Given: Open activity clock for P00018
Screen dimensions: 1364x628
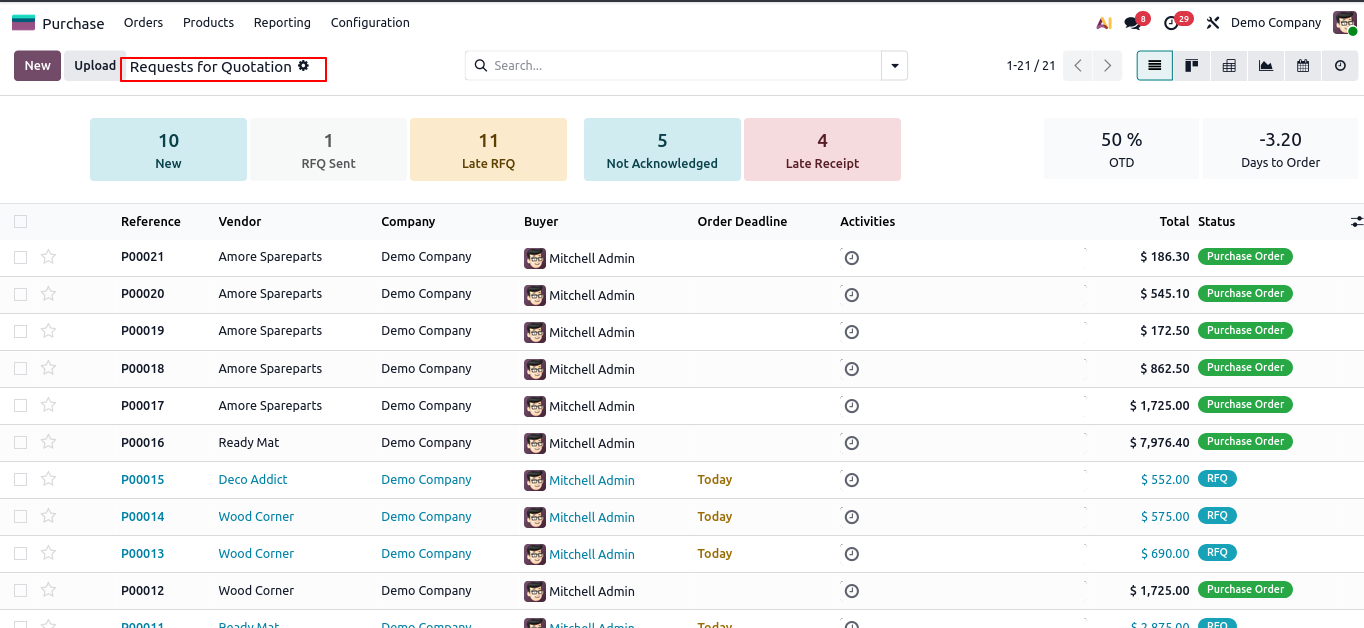Looking at the screenshot, I should 851,369.
